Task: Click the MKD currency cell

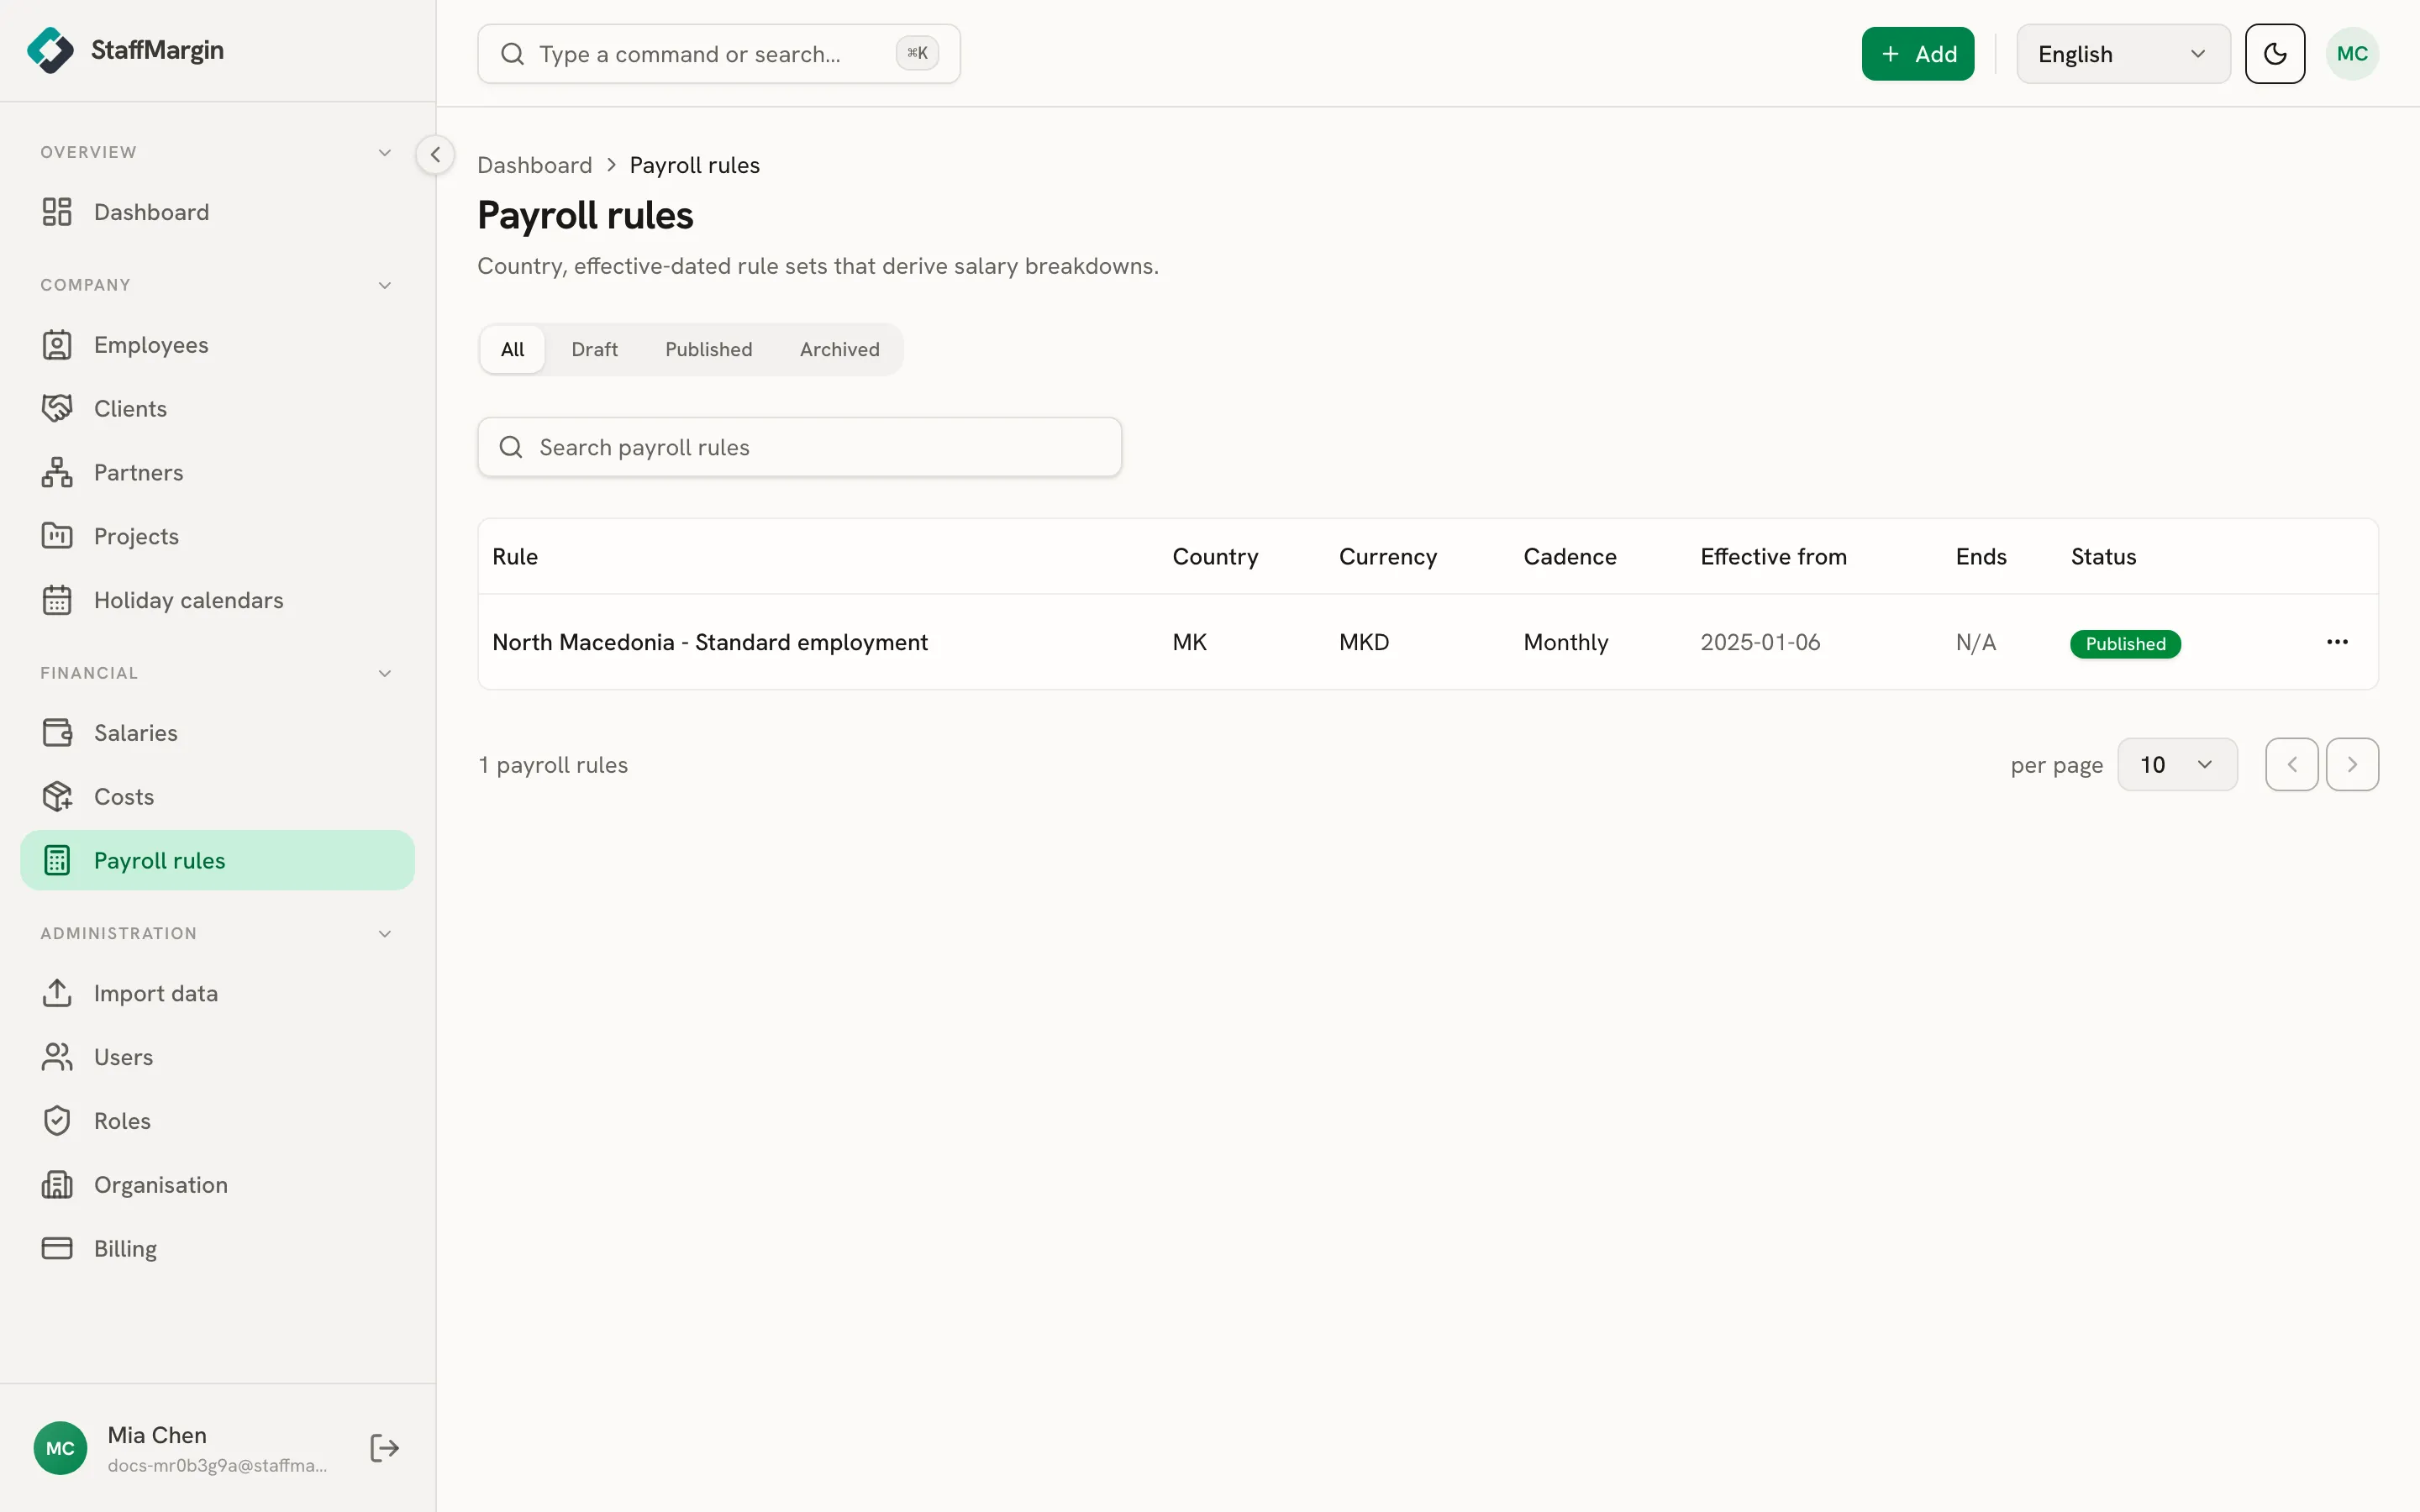Action: (x=1364, y=642)
